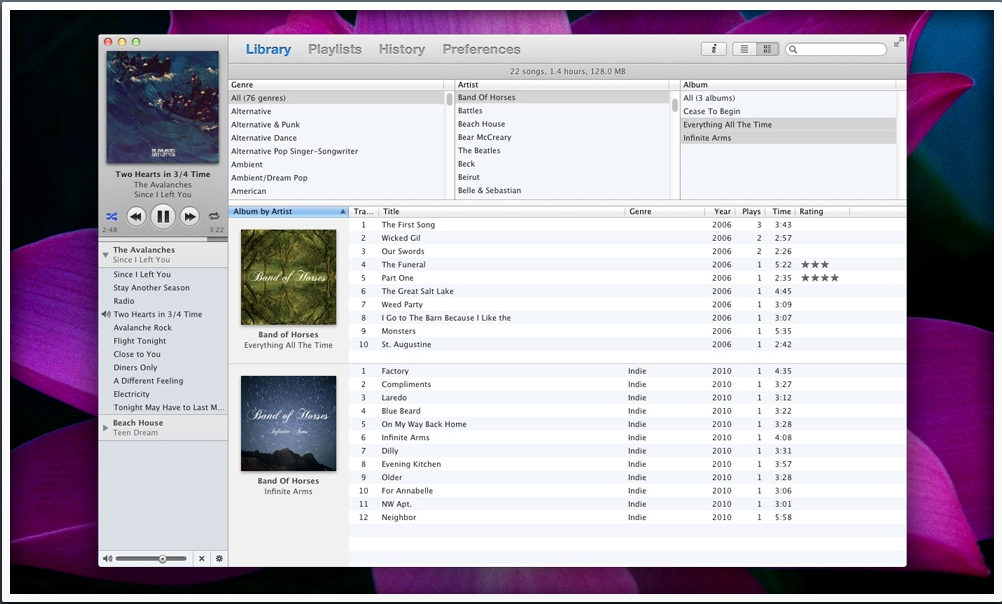The width and height of the screenshot is (1002, 604).
Task: Pause the current song
Action: pos(163,217)
